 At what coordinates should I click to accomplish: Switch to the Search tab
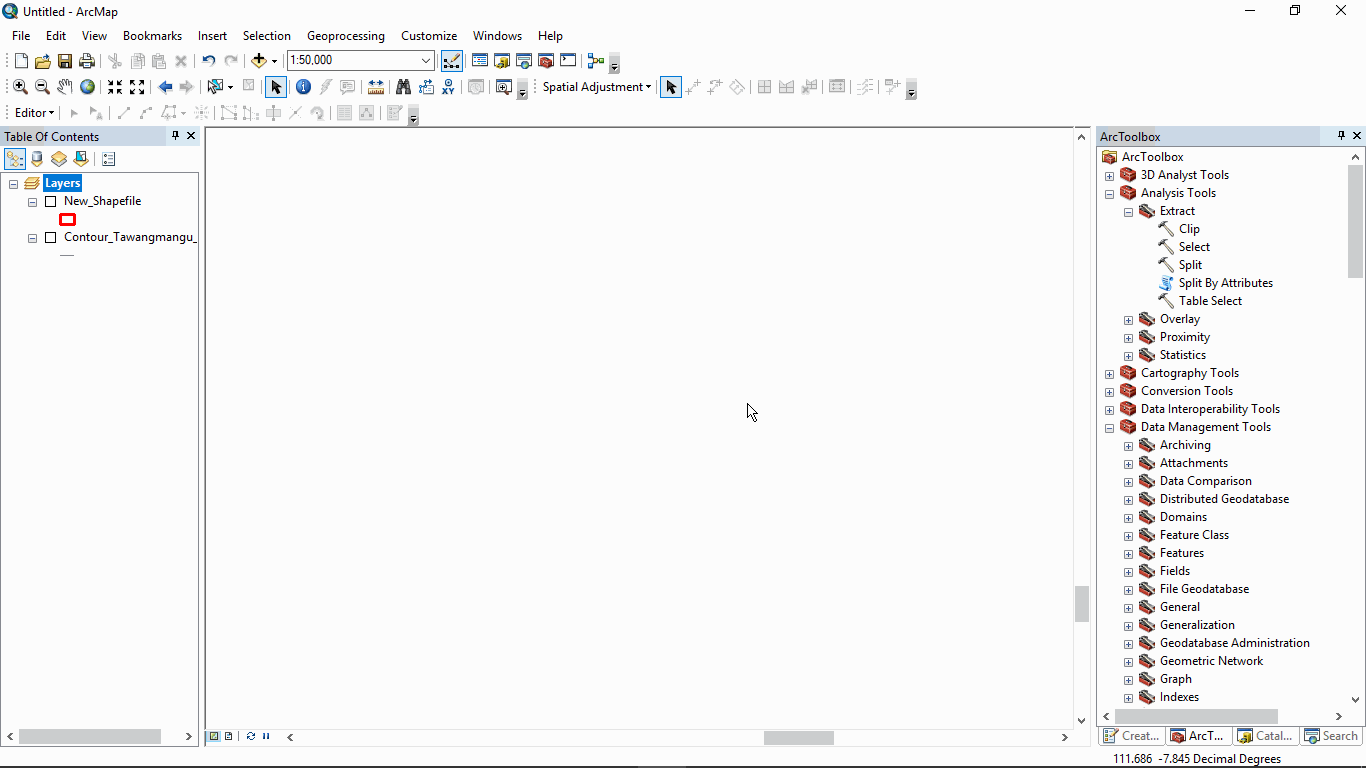[x=1331, y=736]
